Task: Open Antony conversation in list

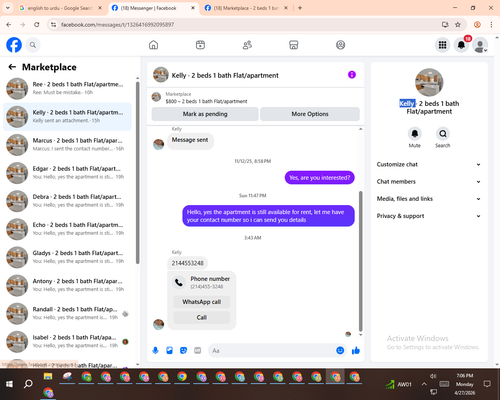Action: click(x=67, y=285)
